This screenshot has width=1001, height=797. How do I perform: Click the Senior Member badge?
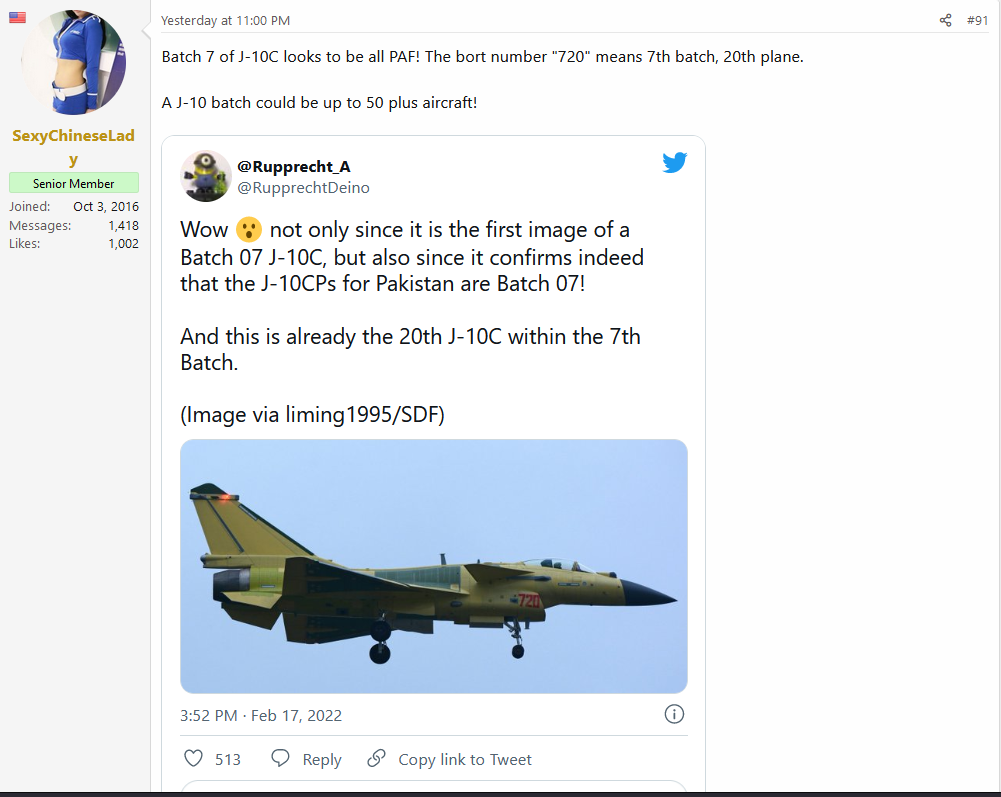pyautogui.click(x=73, y=183)
